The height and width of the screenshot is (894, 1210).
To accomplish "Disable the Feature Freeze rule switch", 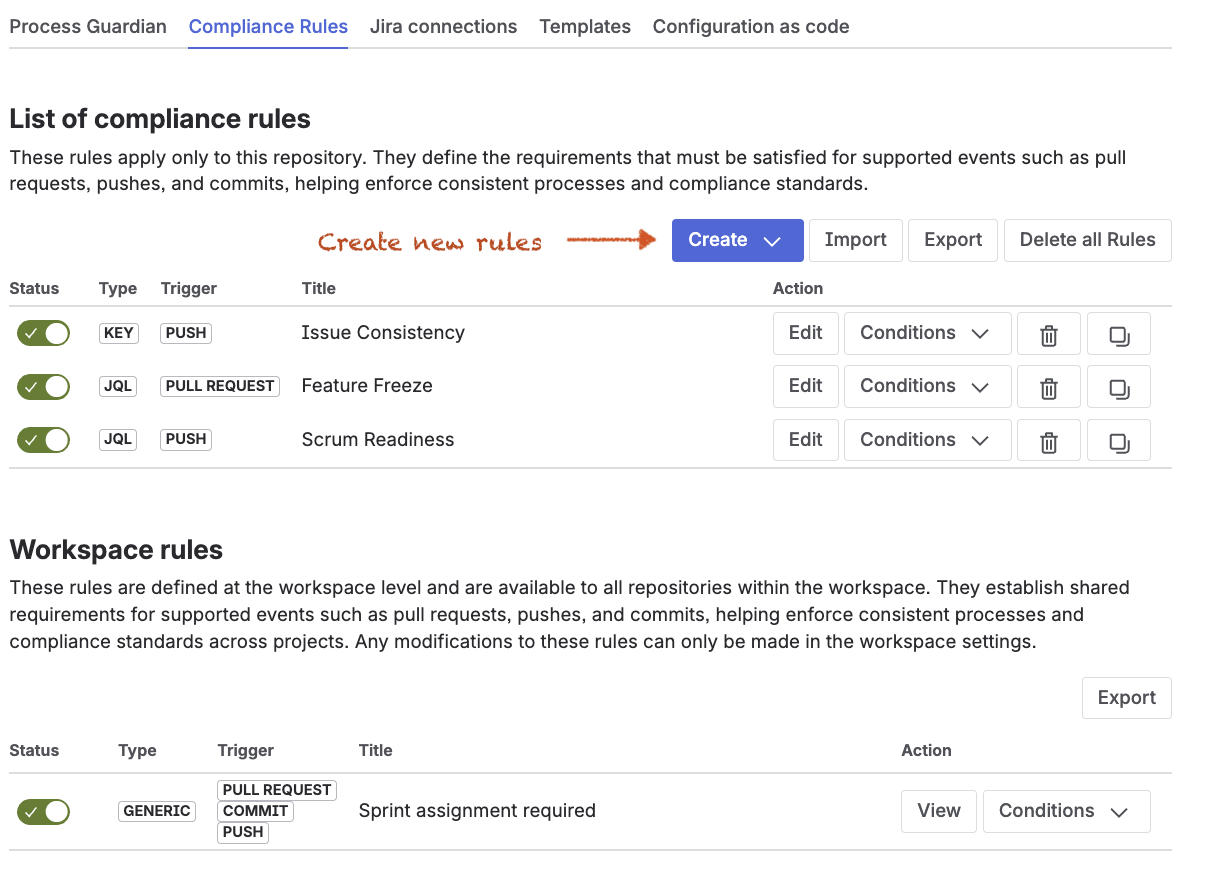I will tap(43, 386).
